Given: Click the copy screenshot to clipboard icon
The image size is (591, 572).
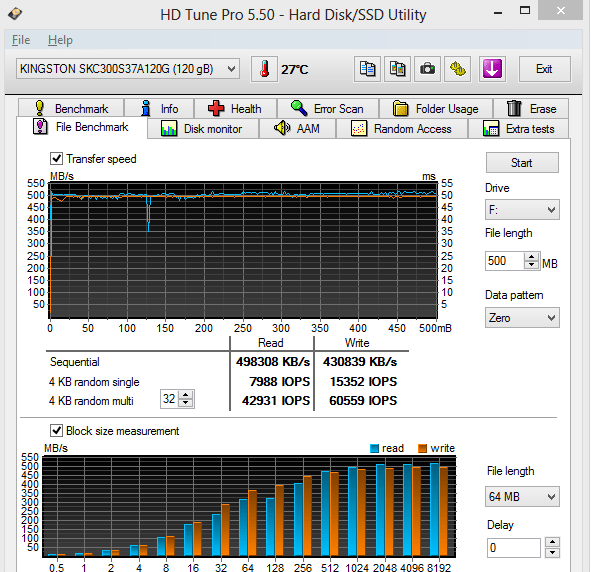Looking at the screenshot, I should tap(397, 69).
